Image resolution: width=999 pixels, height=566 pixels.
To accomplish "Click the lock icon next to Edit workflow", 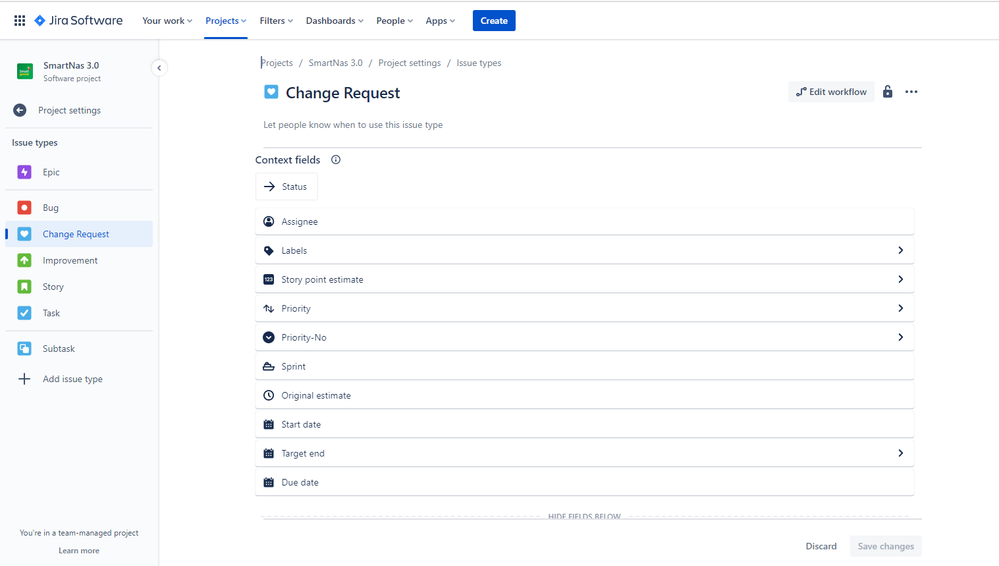I will (888, 92).
